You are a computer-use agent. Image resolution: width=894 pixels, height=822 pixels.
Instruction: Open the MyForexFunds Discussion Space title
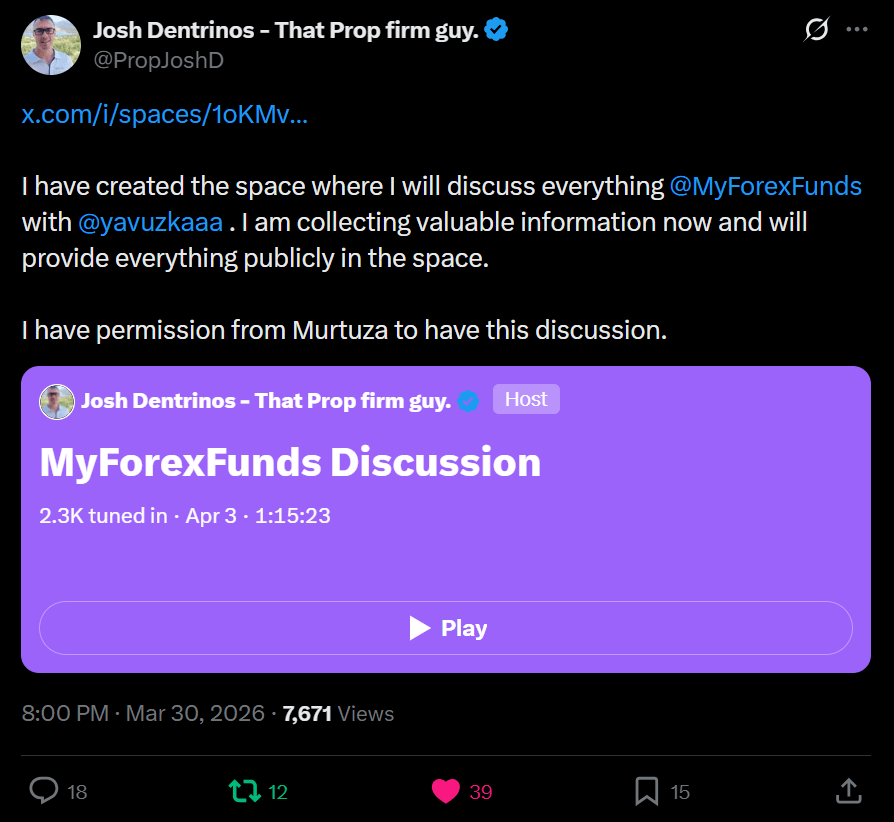290,462
